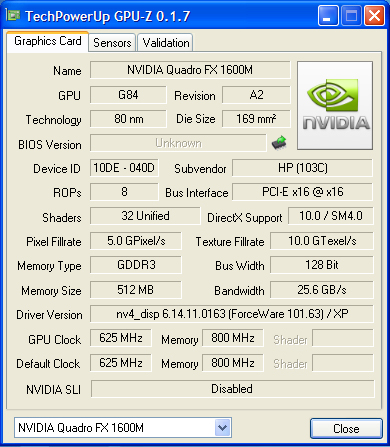Screen dimensions: 390x447
Task: Click the Unknown BIOS Version field
Action: [178, 143]
